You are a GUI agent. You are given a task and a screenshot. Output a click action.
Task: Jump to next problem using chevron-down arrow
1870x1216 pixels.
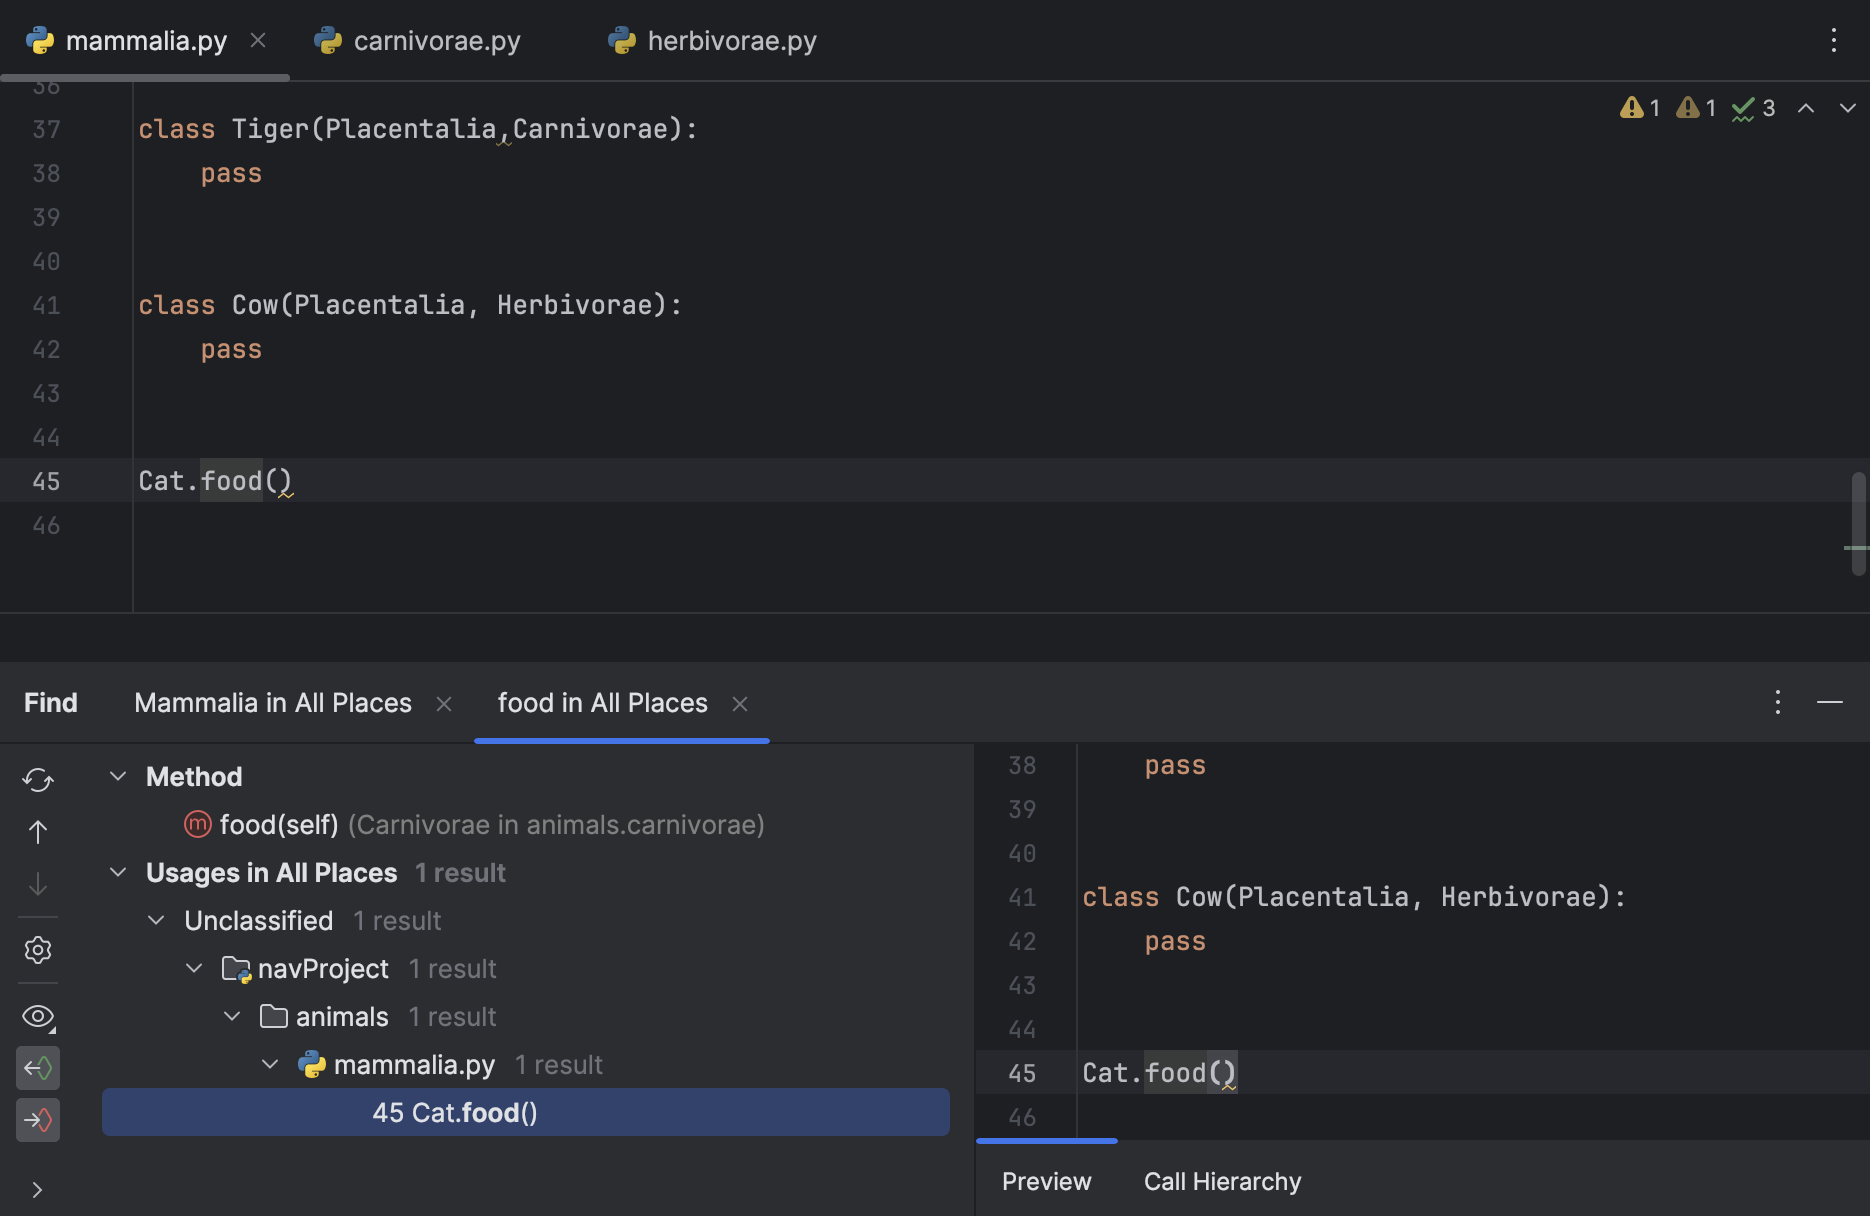(1846, 108)
